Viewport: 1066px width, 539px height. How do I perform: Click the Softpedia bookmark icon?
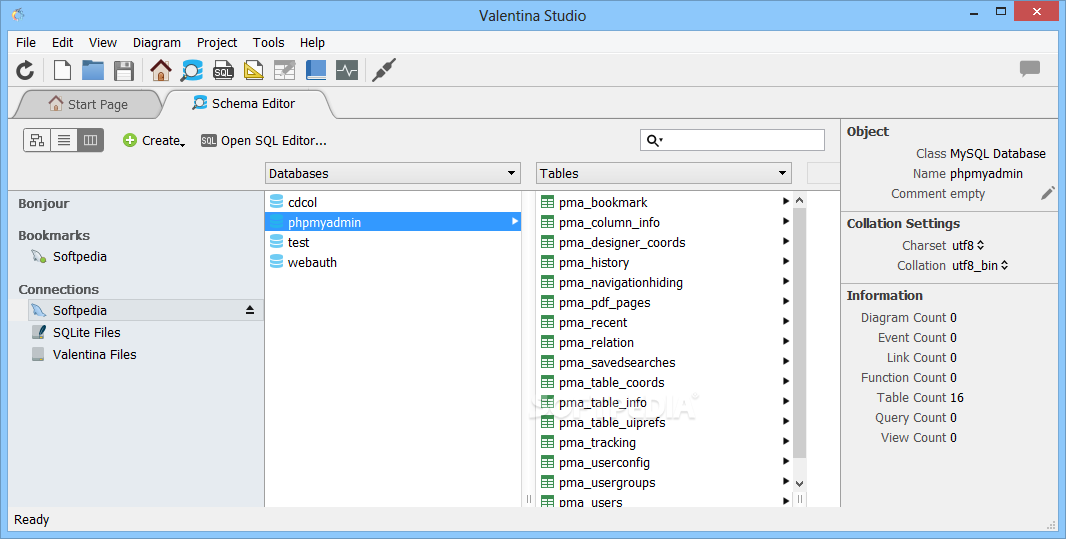[x=39, y=256]
